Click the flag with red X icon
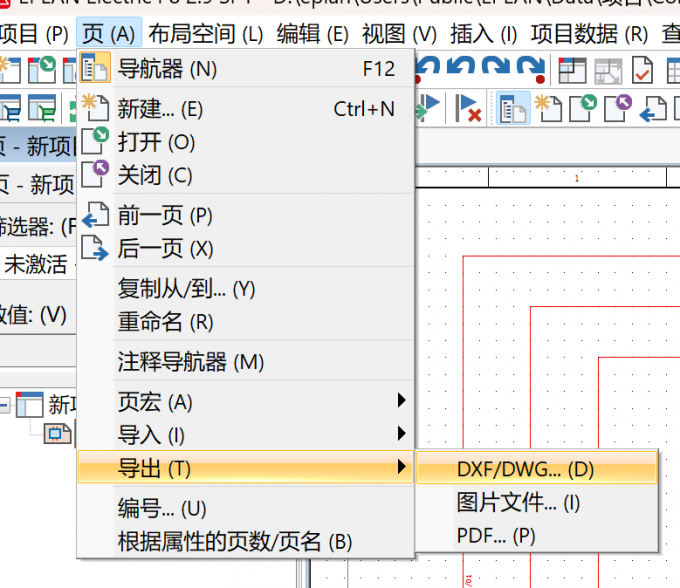The image size is (680, 588). click(468, 108)
